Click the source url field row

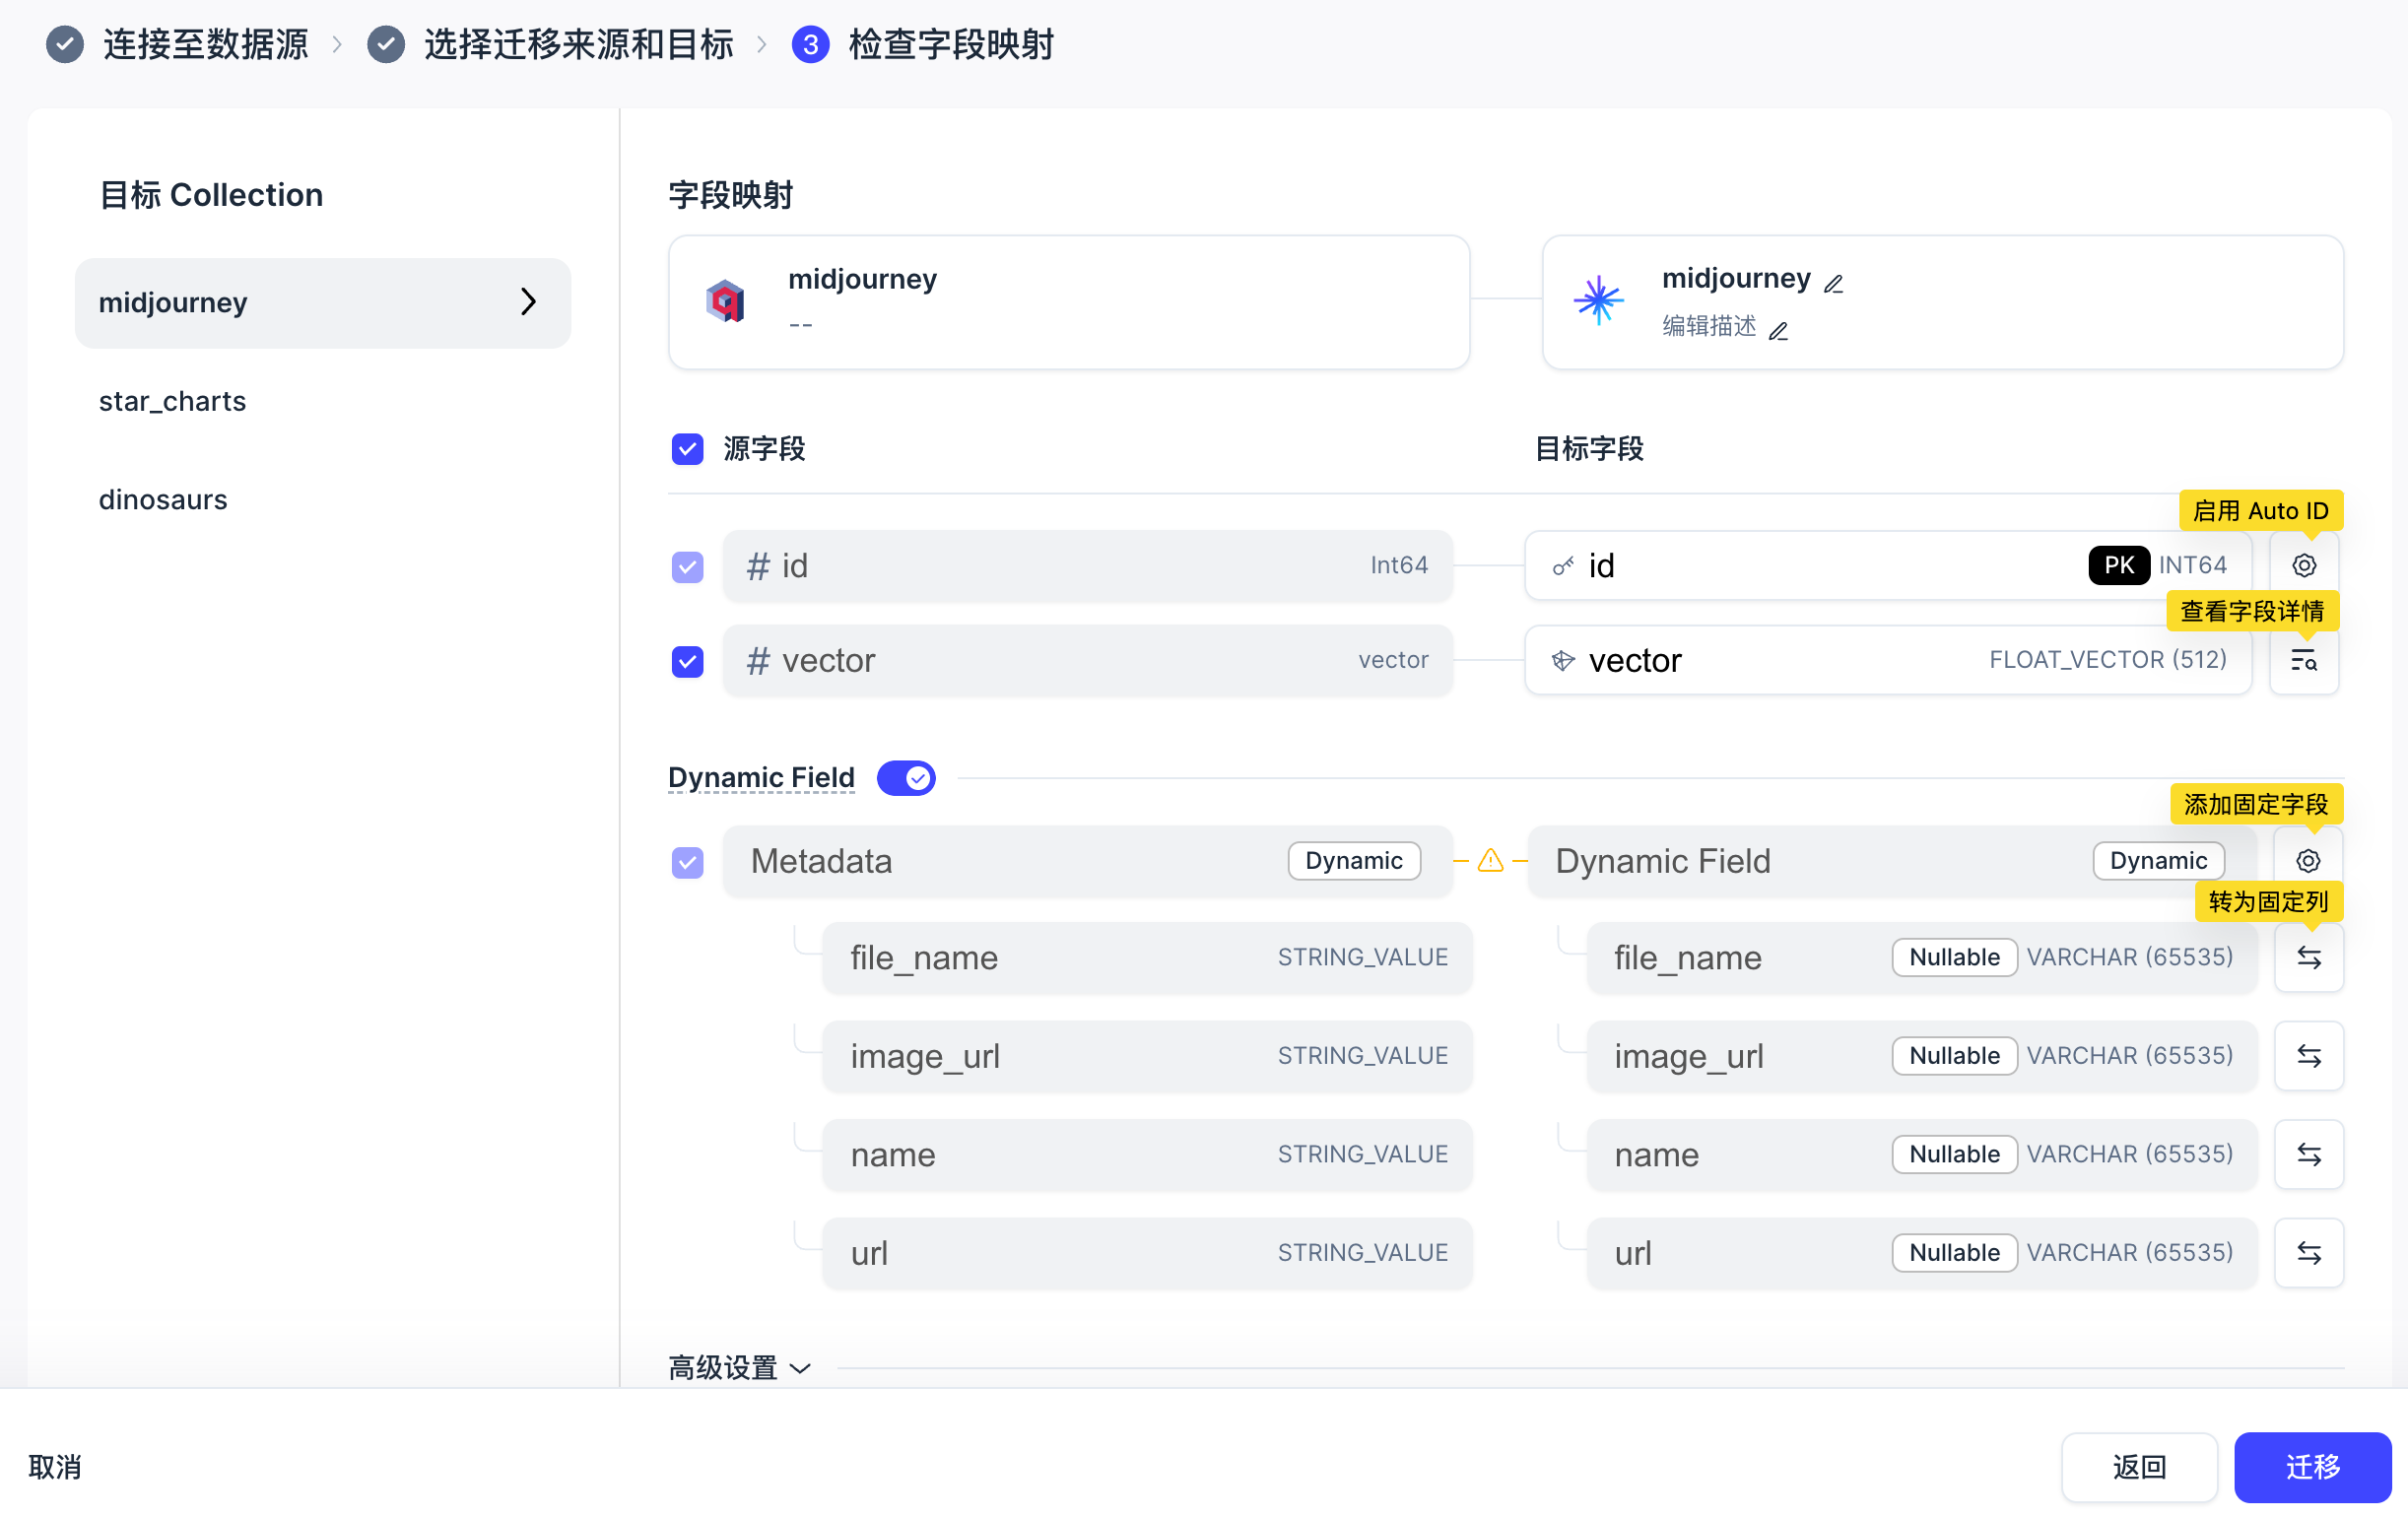(1147, 1252)
